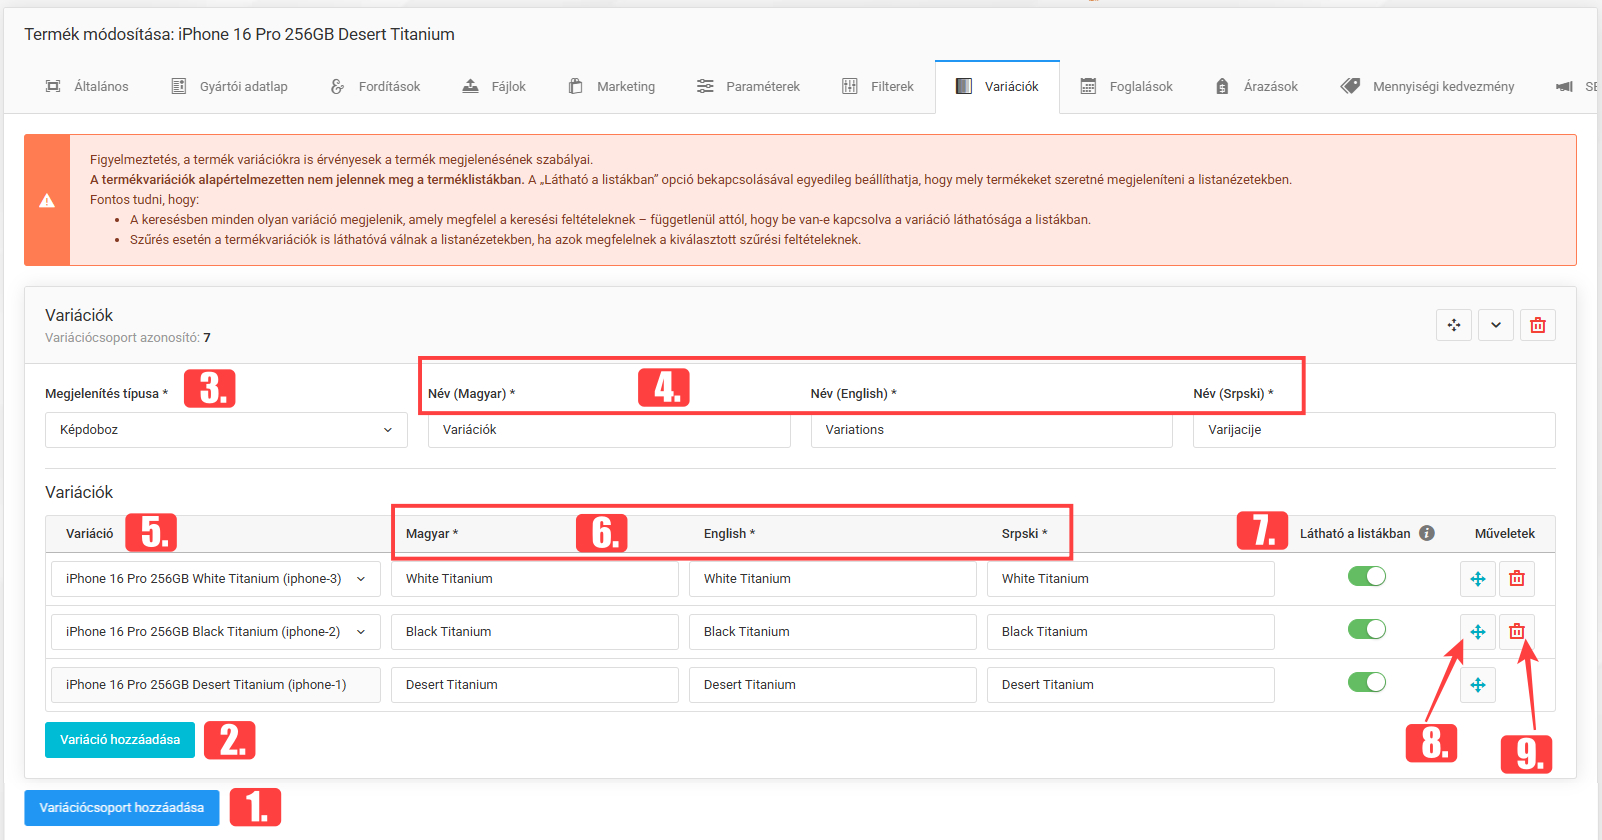Click the Variációcsoport hozzáadása button

click(122, 808)
